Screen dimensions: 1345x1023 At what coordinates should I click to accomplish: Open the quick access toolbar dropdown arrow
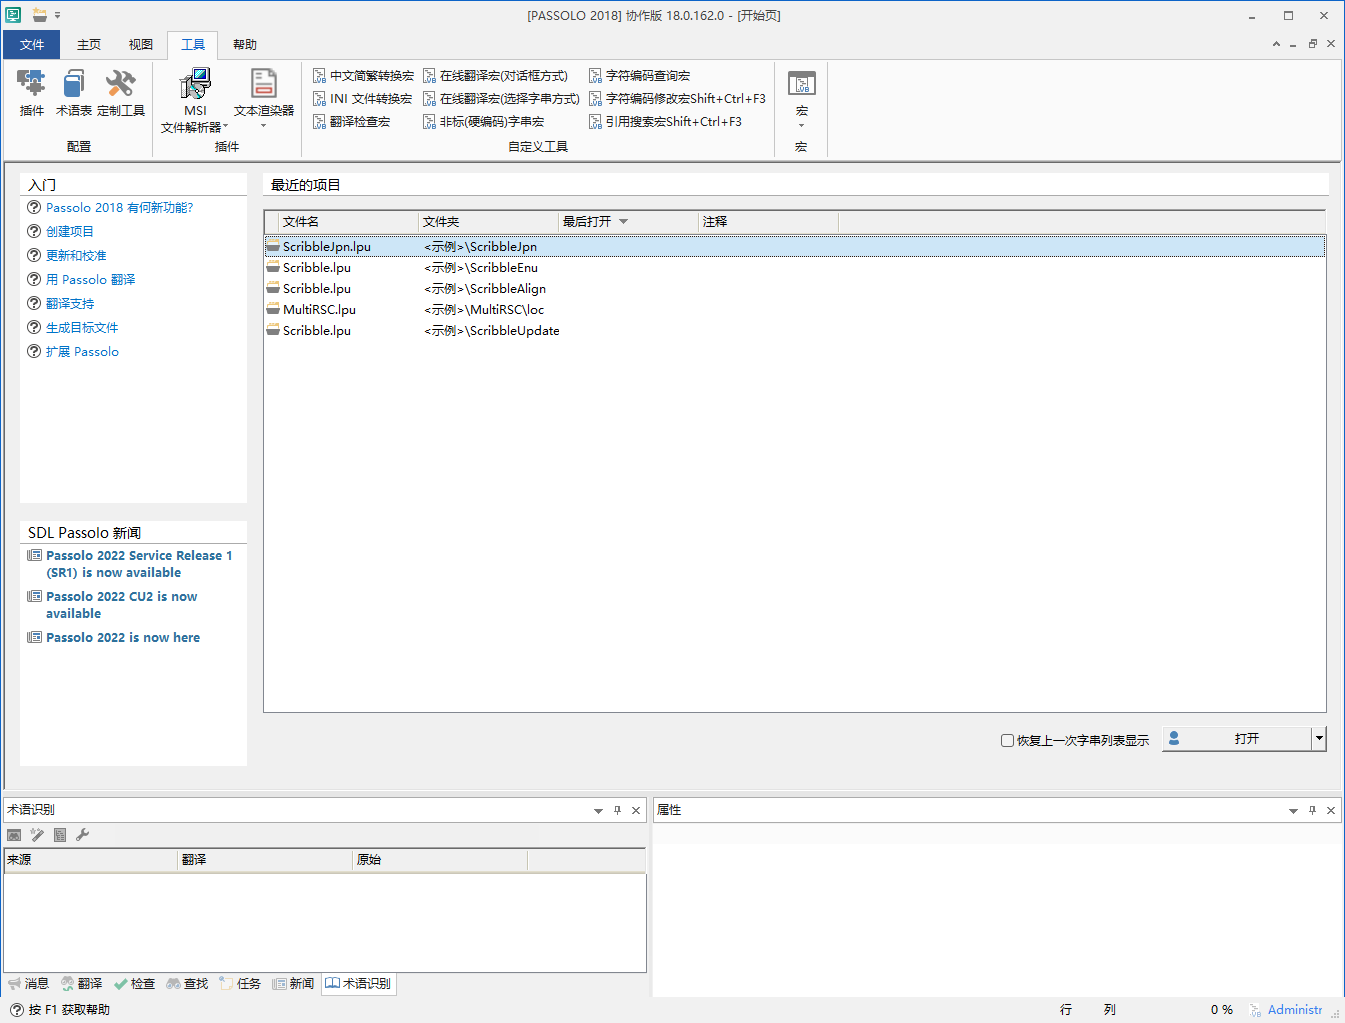pyautogui.click(x=57, y=15)
